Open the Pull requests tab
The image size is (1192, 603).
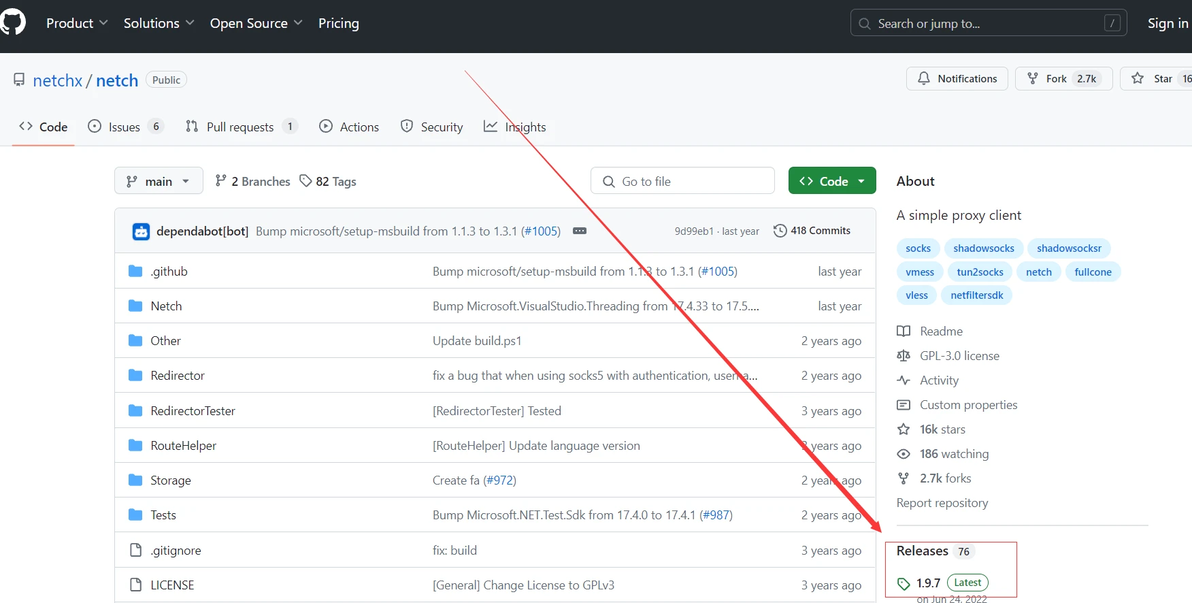pos(240,127)
